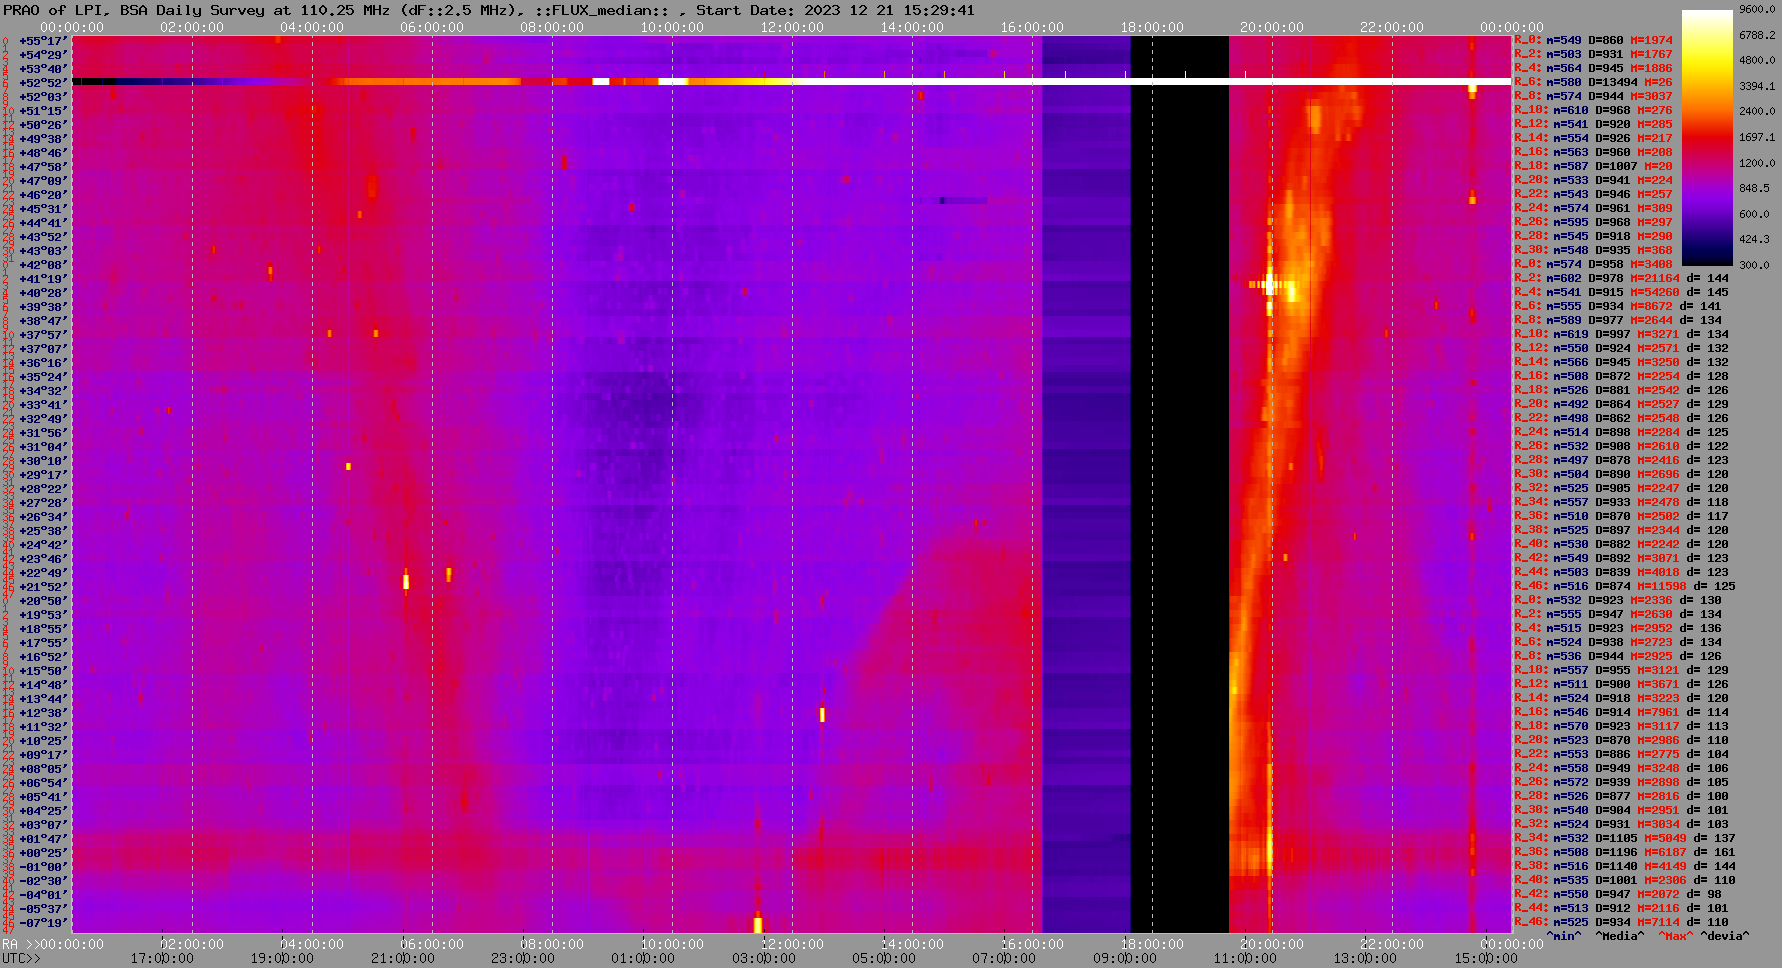Click the M=8672 maximum value
Image resolution: width=1782 pixels, height=968 pixels.
[x=1651, y=306]
